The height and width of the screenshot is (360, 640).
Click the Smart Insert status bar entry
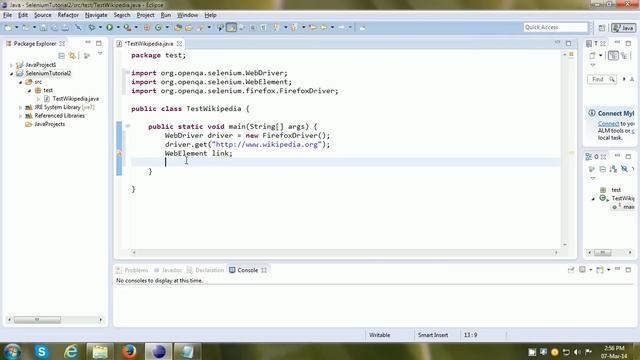point(433,335)
